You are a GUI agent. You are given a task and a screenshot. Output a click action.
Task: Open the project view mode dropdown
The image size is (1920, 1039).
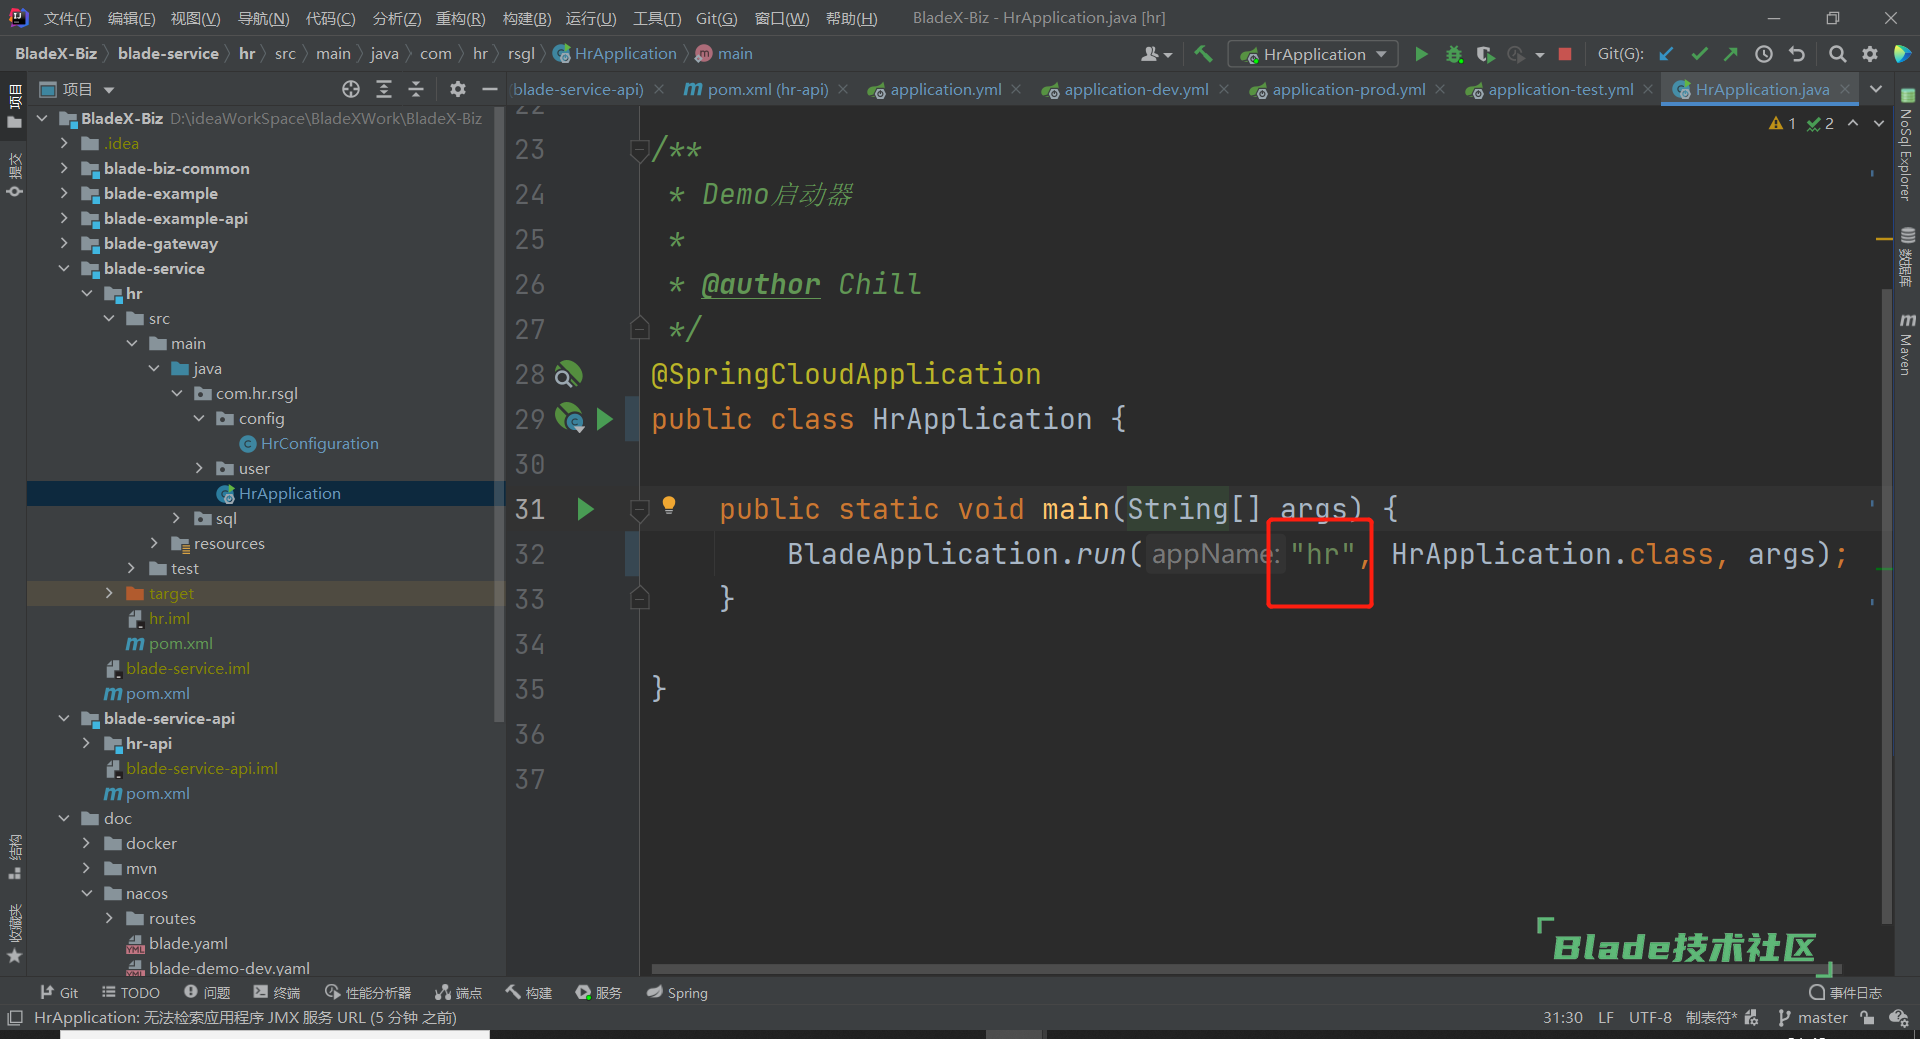tap(77, 89)
